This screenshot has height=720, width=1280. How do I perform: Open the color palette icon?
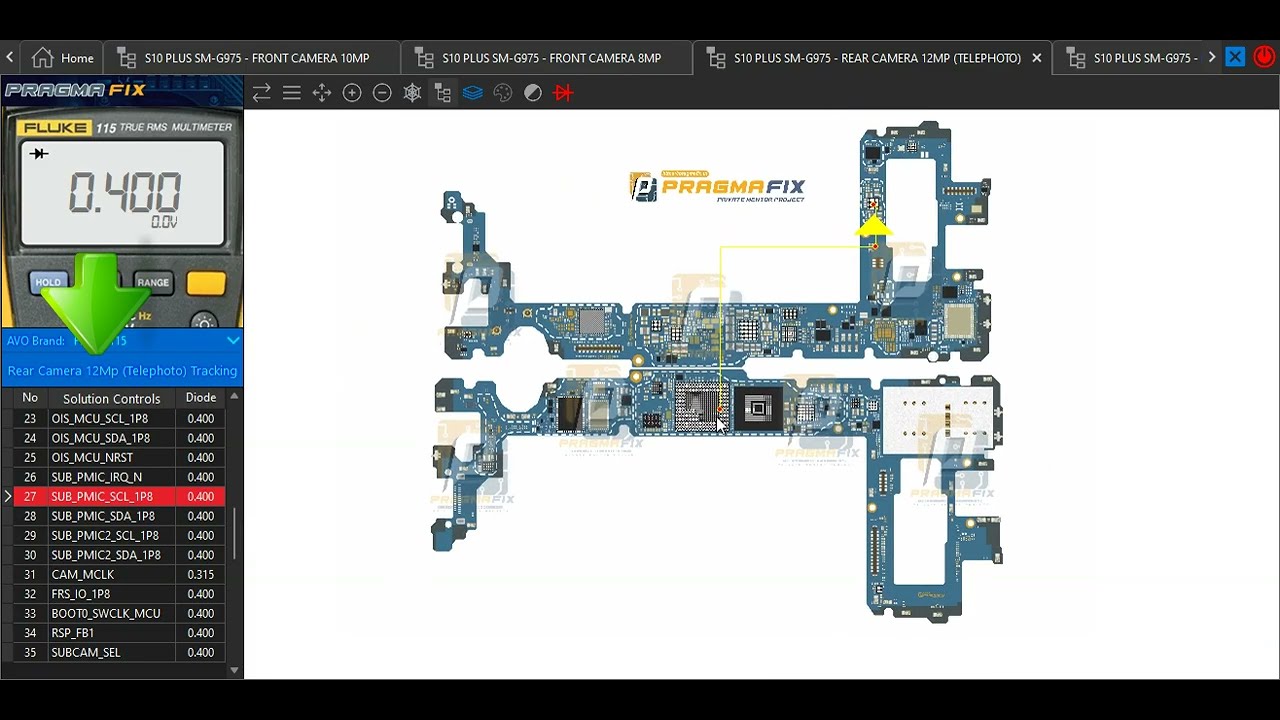pyautogui.click(x=503, y=93)
